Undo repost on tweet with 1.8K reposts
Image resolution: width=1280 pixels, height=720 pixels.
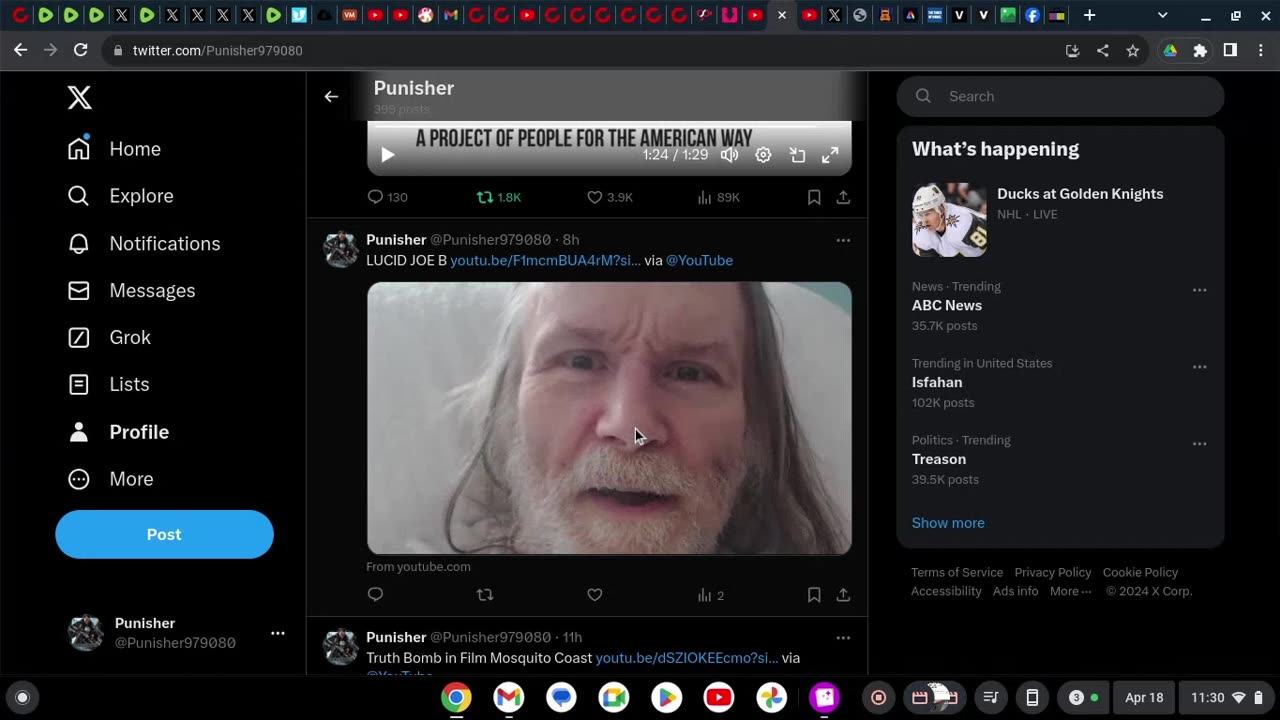[499, 197]
